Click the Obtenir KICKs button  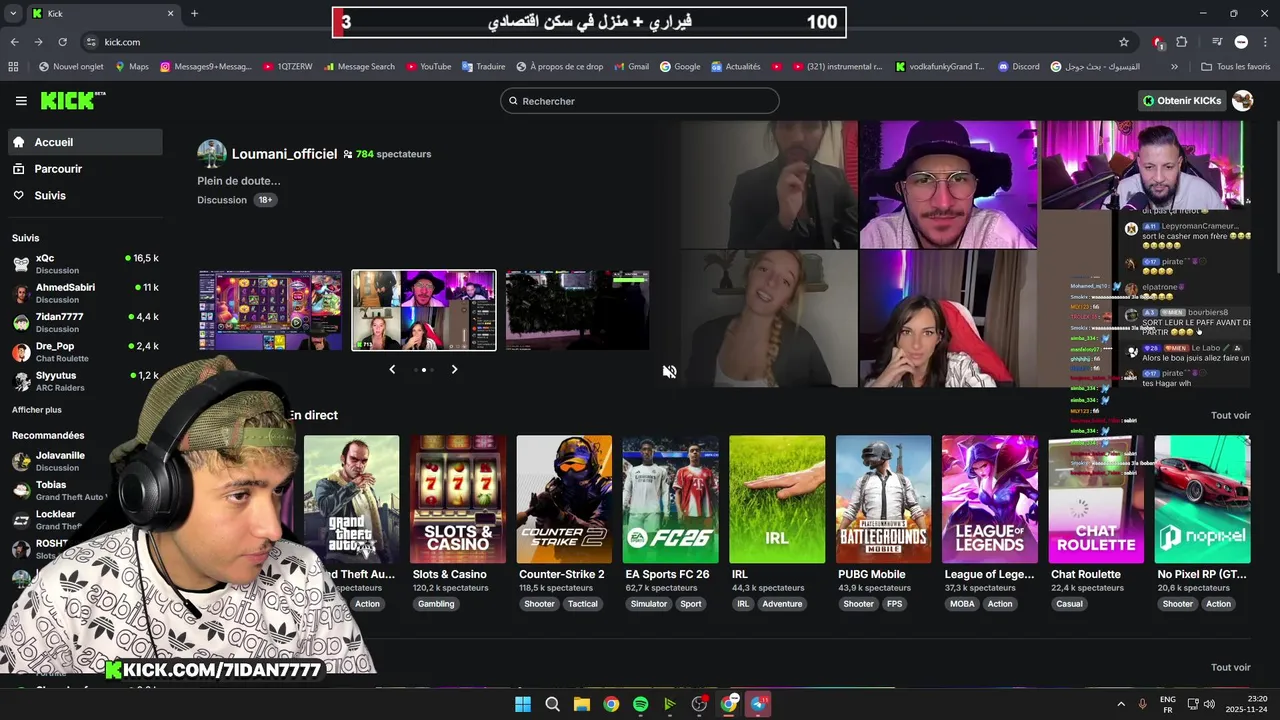pos(1182,101)
